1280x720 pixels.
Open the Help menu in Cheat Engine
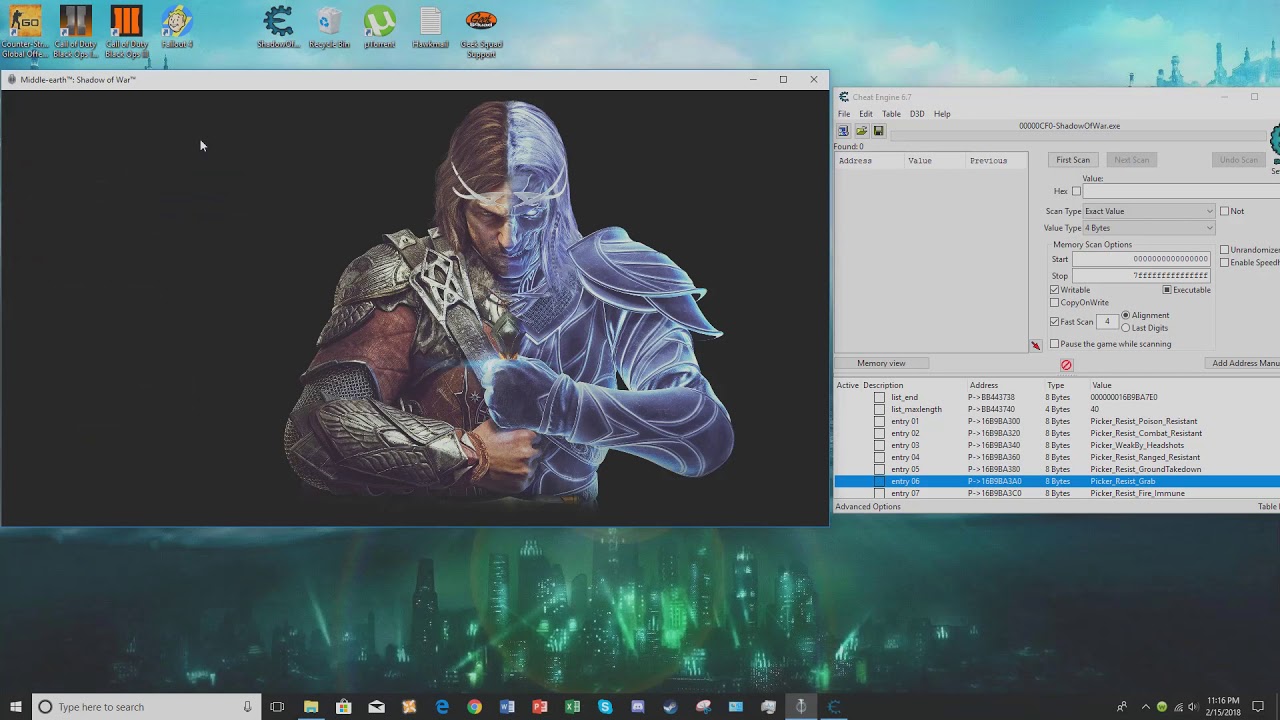[x=942, y=114]
